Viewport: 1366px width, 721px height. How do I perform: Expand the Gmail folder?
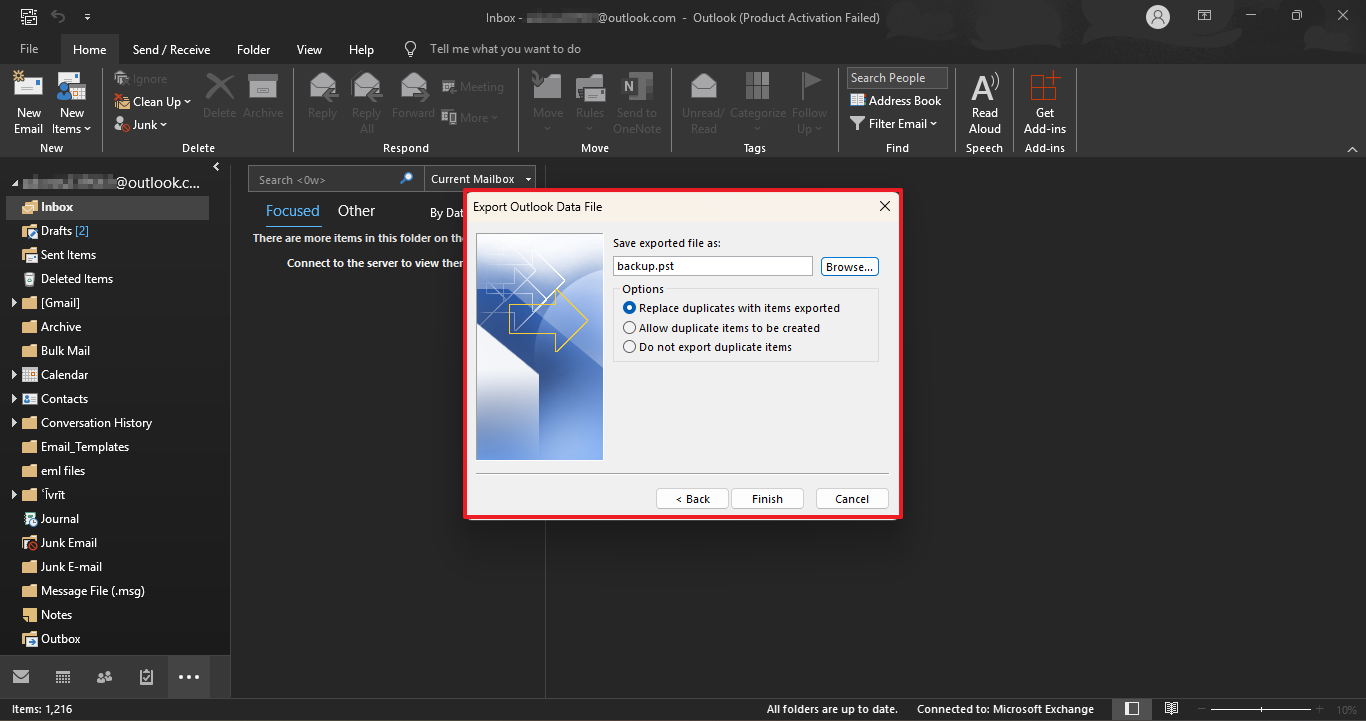click(13, 302)
